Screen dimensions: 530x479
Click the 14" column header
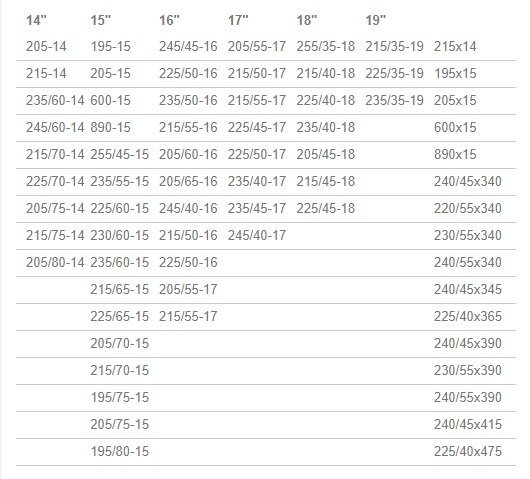click(x=36, y=20)
